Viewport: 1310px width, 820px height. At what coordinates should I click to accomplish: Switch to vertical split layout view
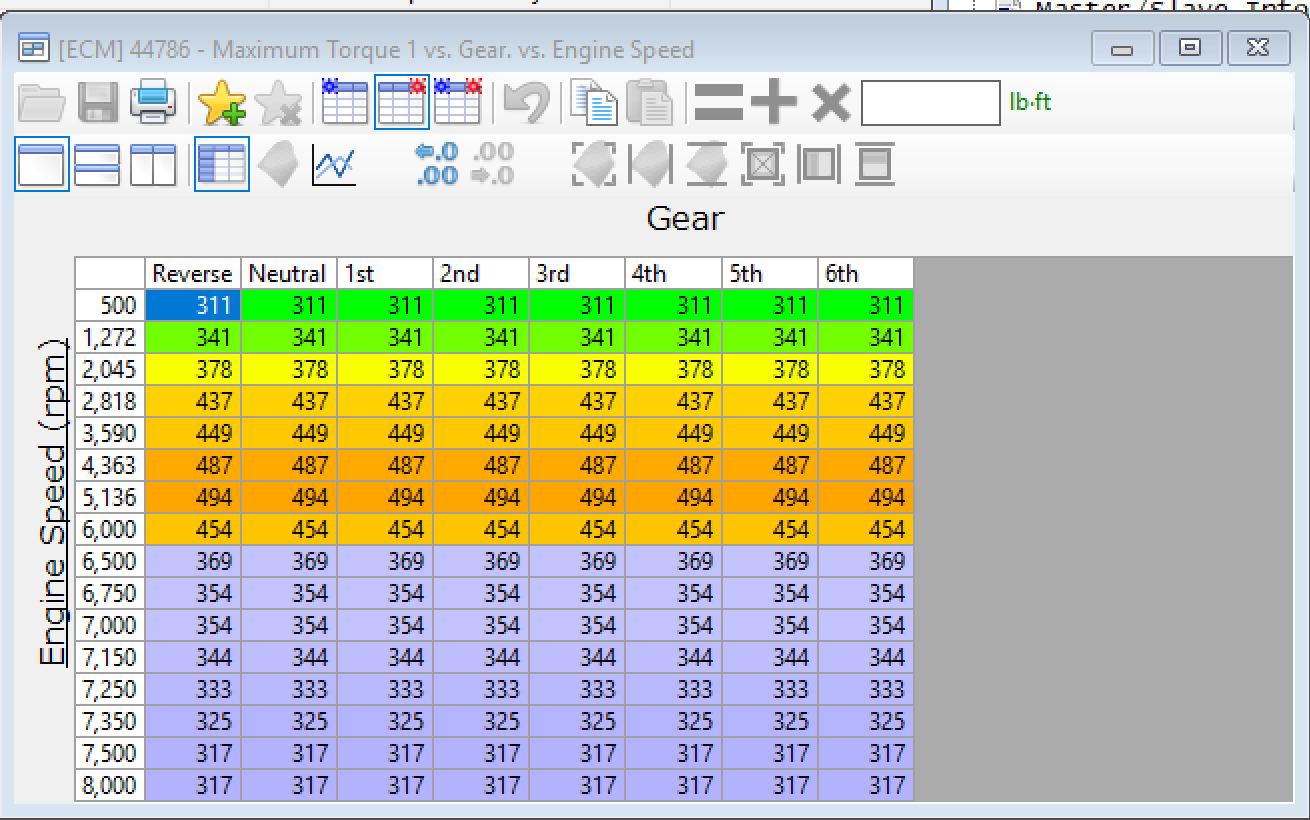coord(153,164)
